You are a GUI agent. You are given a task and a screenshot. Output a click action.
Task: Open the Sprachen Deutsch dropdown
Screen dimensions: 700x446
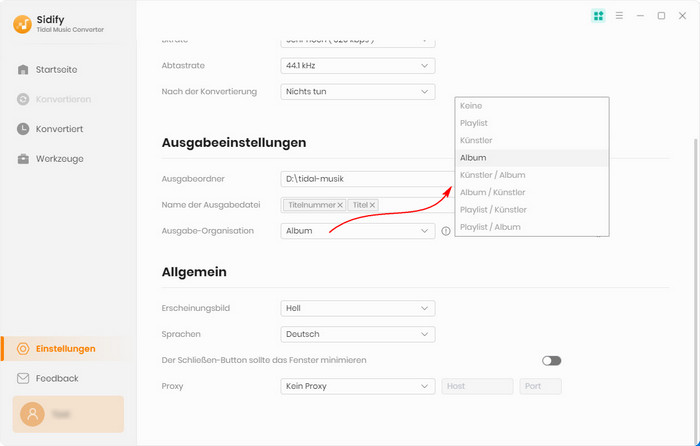tap(358, 334)
